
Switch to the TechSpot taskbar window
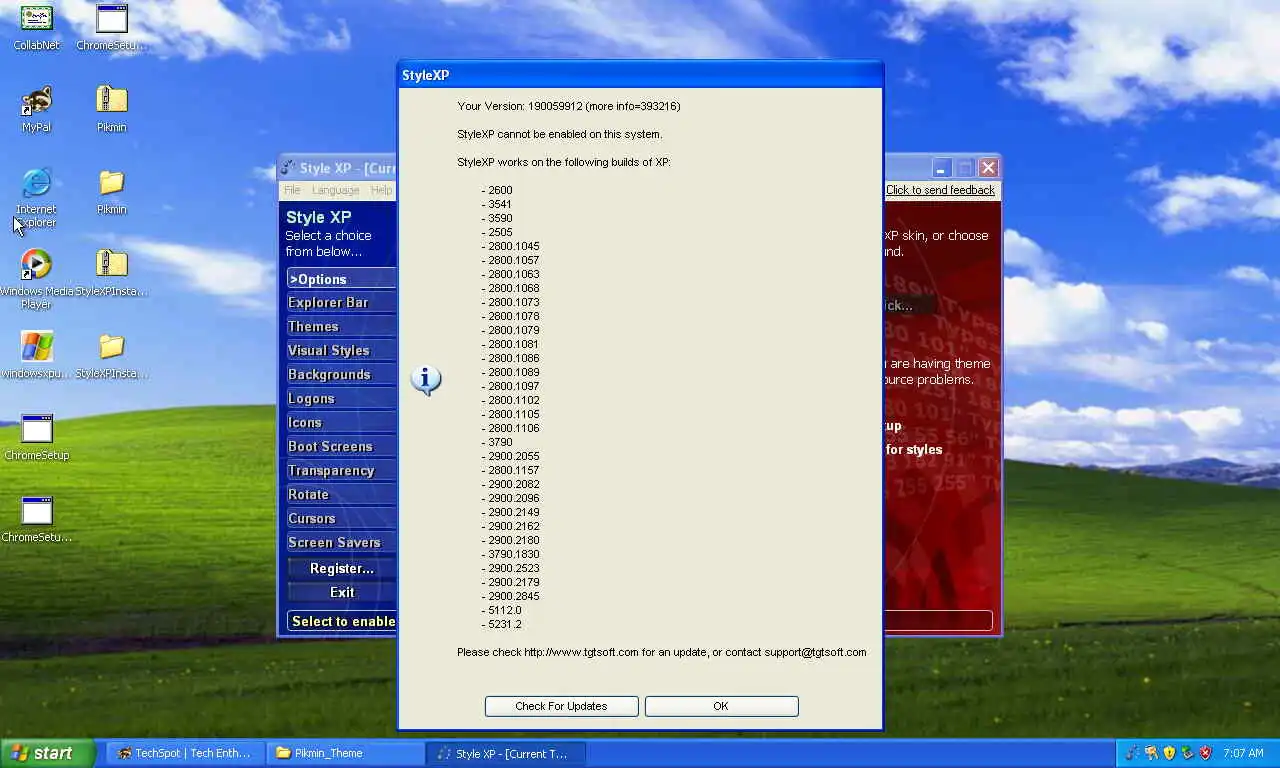[184, 753]
